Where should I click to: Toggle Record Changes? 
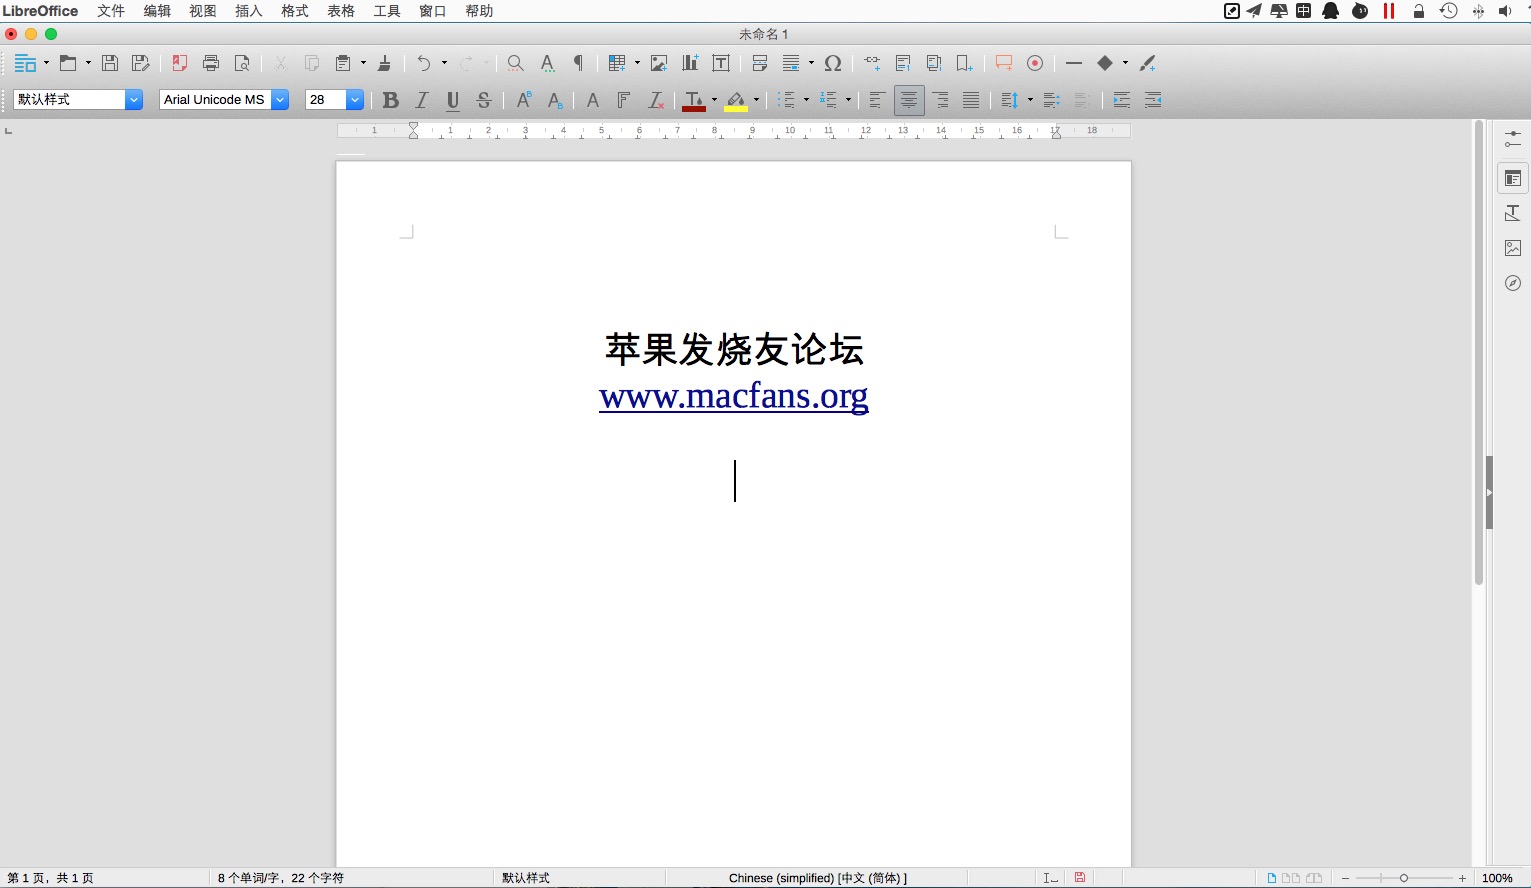1035,63
